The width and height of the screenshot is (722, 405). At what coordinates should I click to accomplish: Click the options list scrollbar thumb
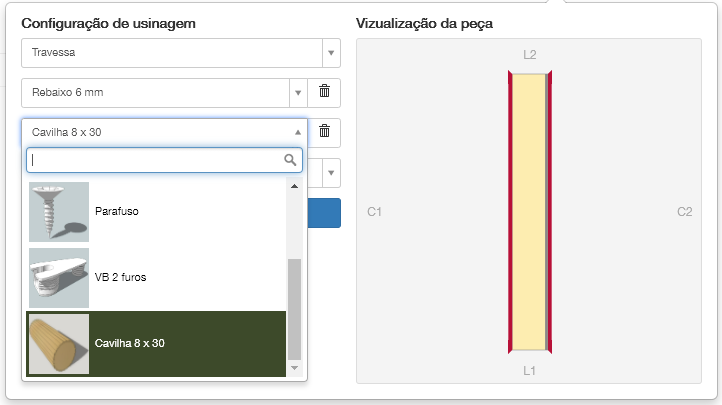point(294,308)
